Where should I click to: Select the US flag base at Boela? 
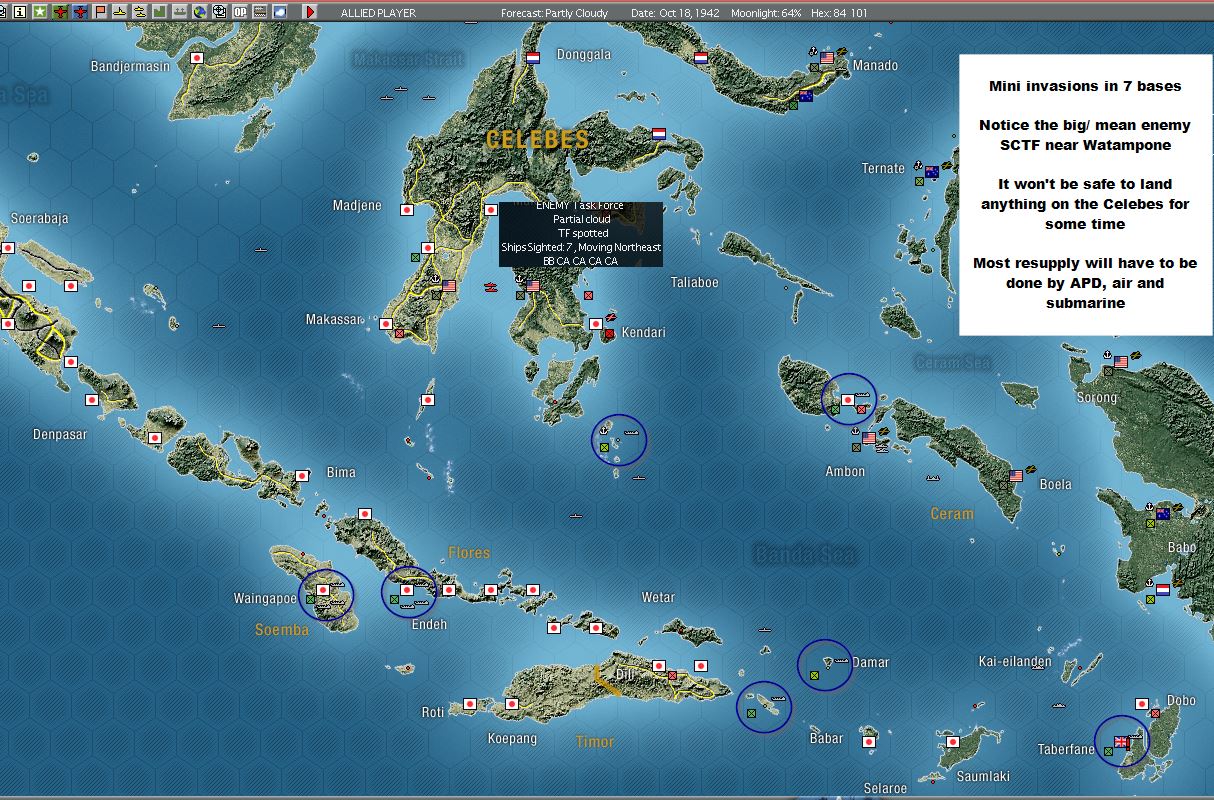pos(1016,475)
